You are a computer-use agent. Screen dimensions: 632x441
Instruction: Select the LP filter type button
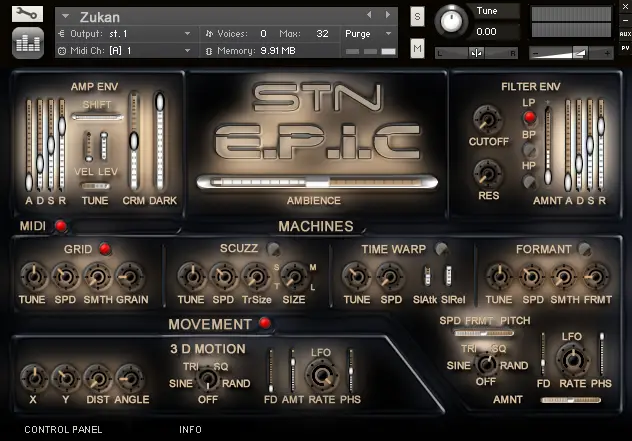click(529, 117)
